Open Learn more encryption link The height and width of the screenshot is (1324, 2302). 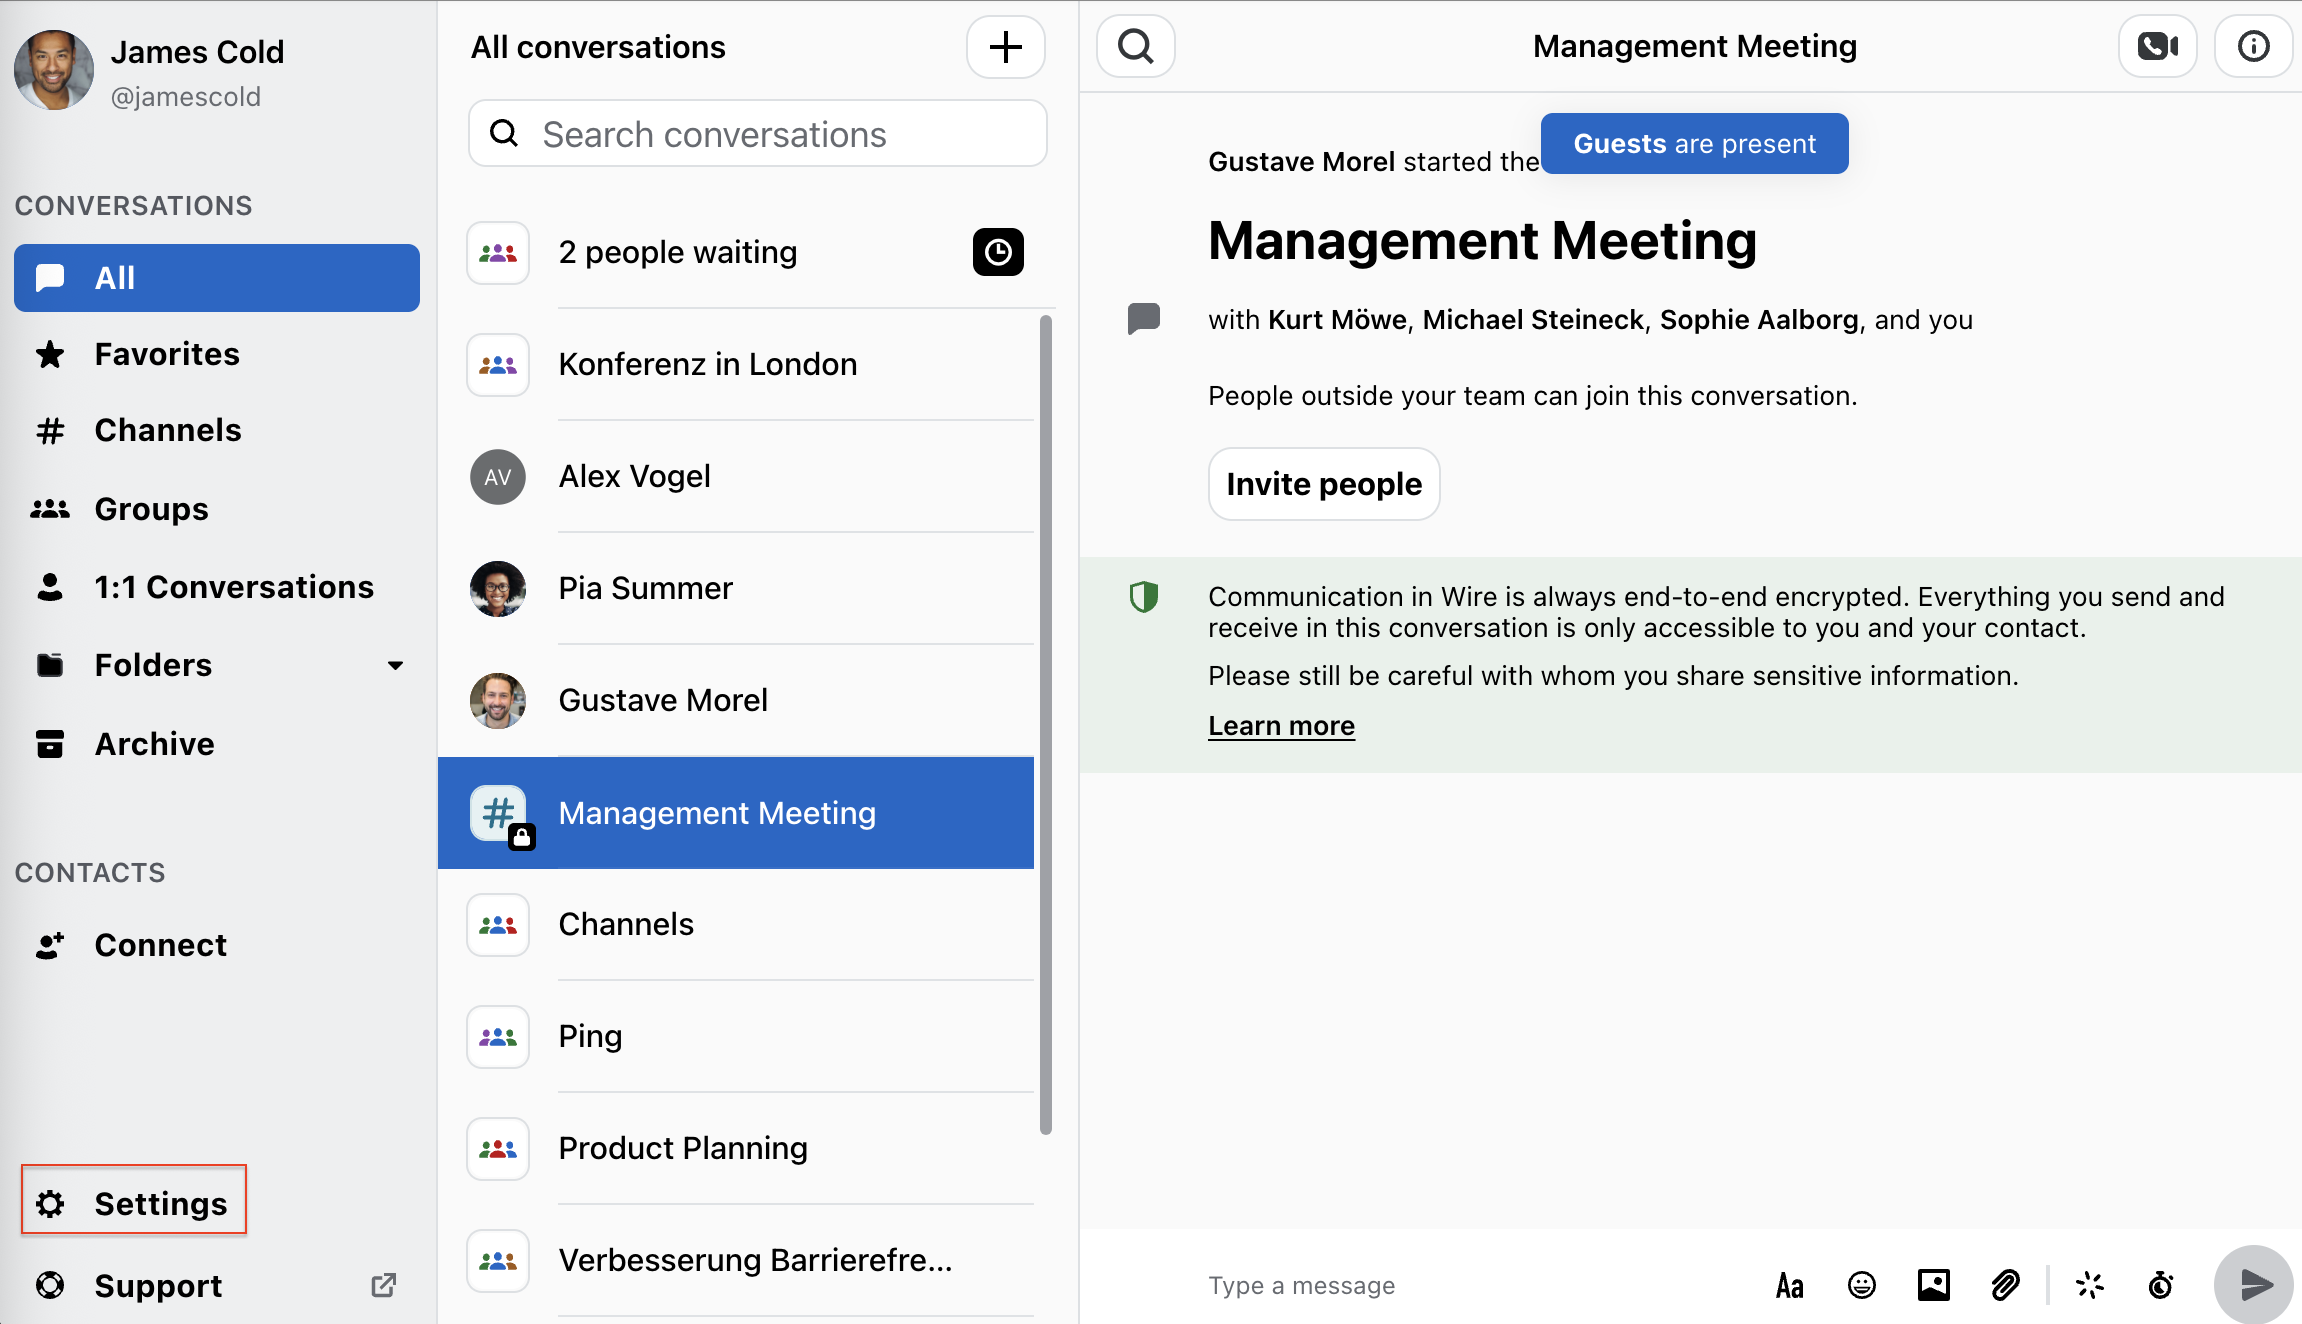coord(1281,725)
